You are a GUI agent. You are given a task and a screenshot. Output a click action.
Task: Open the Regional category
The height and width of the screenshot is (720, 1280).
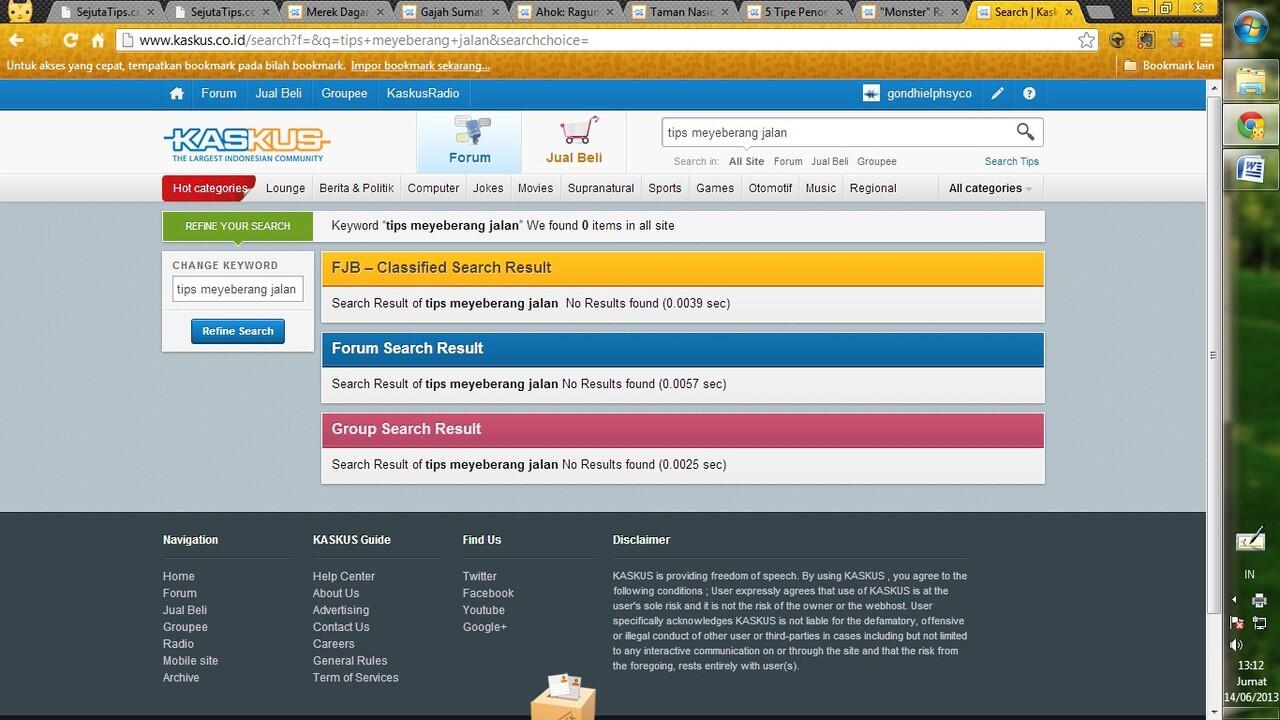pos(873,188)
